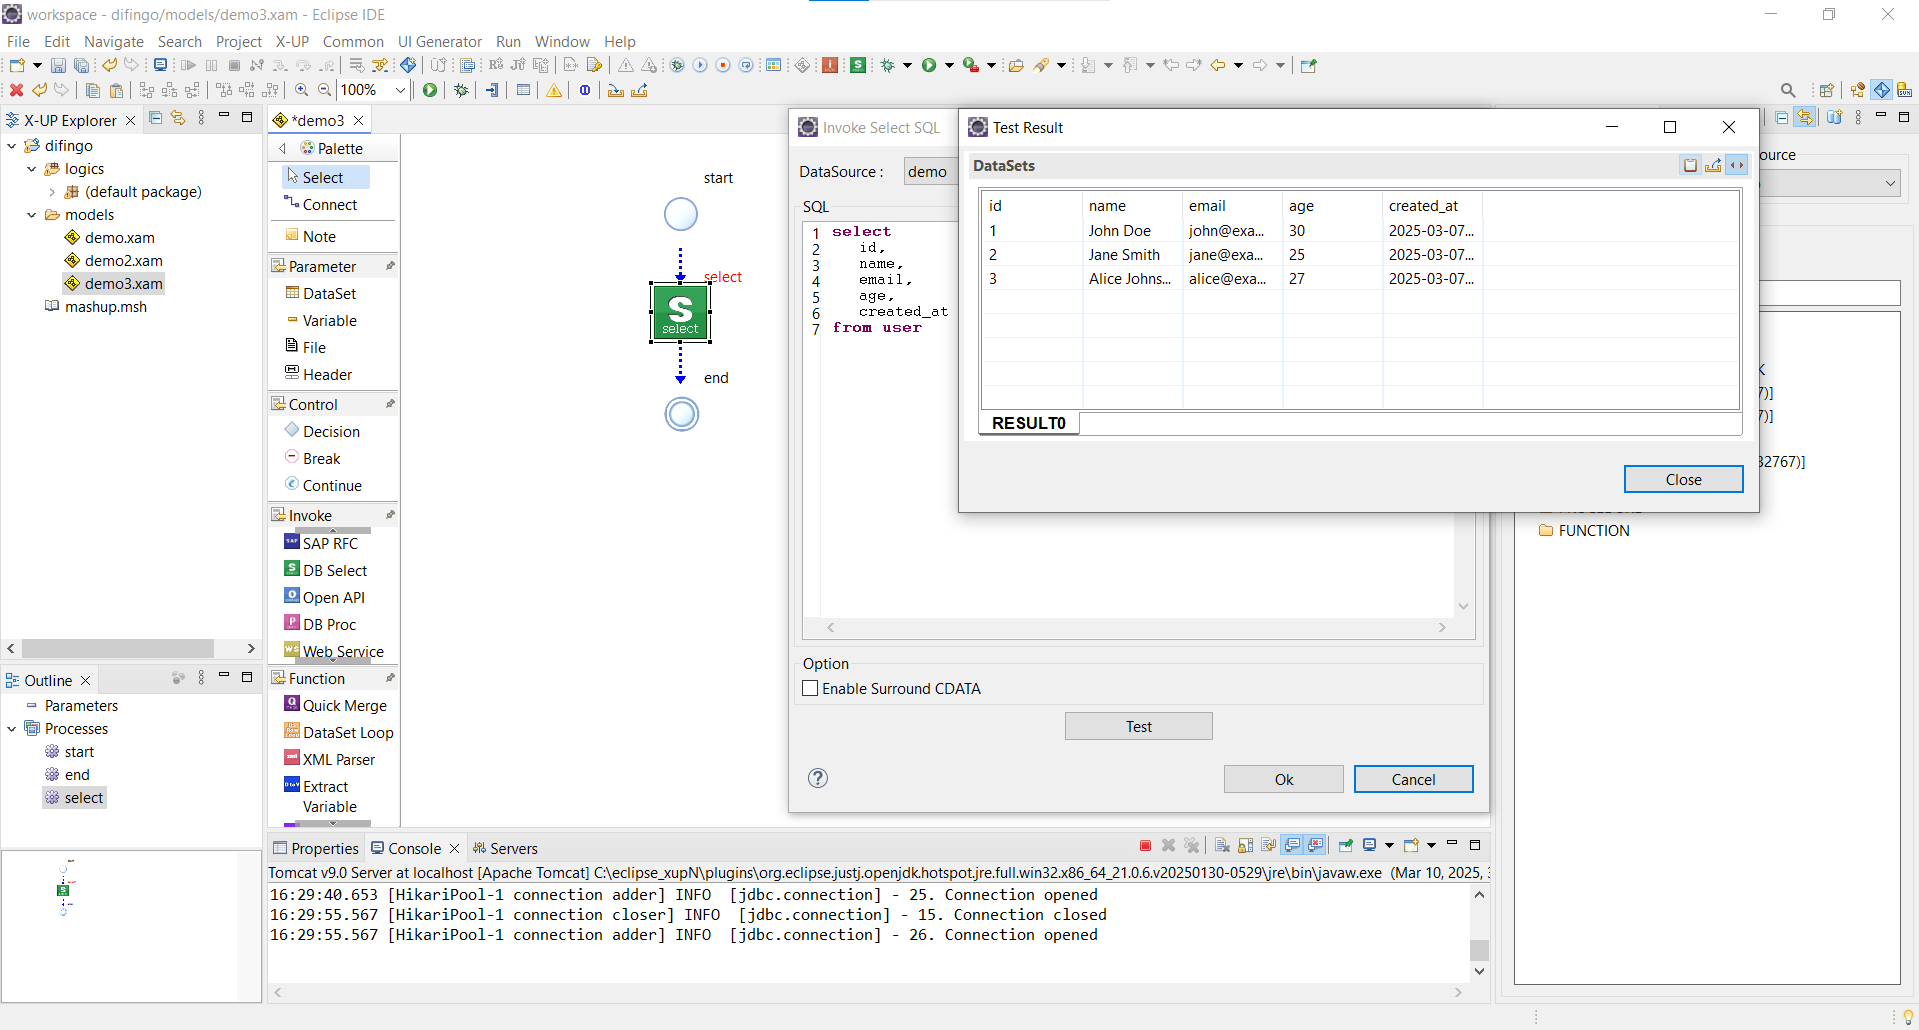Select the SAP RFC invoke tool
Image resolution: width=1919 pixels, height=1030 pixels.
pyautogui.click(x=329, y=543)
